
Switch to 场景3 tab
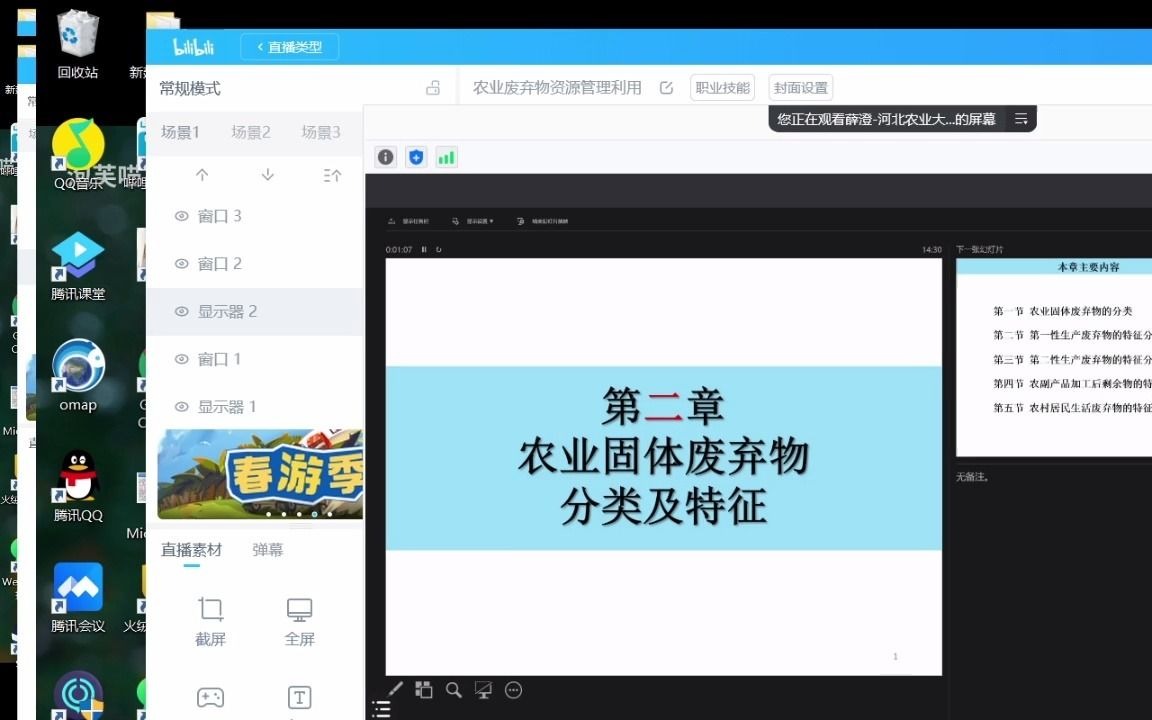pos(321,132)
